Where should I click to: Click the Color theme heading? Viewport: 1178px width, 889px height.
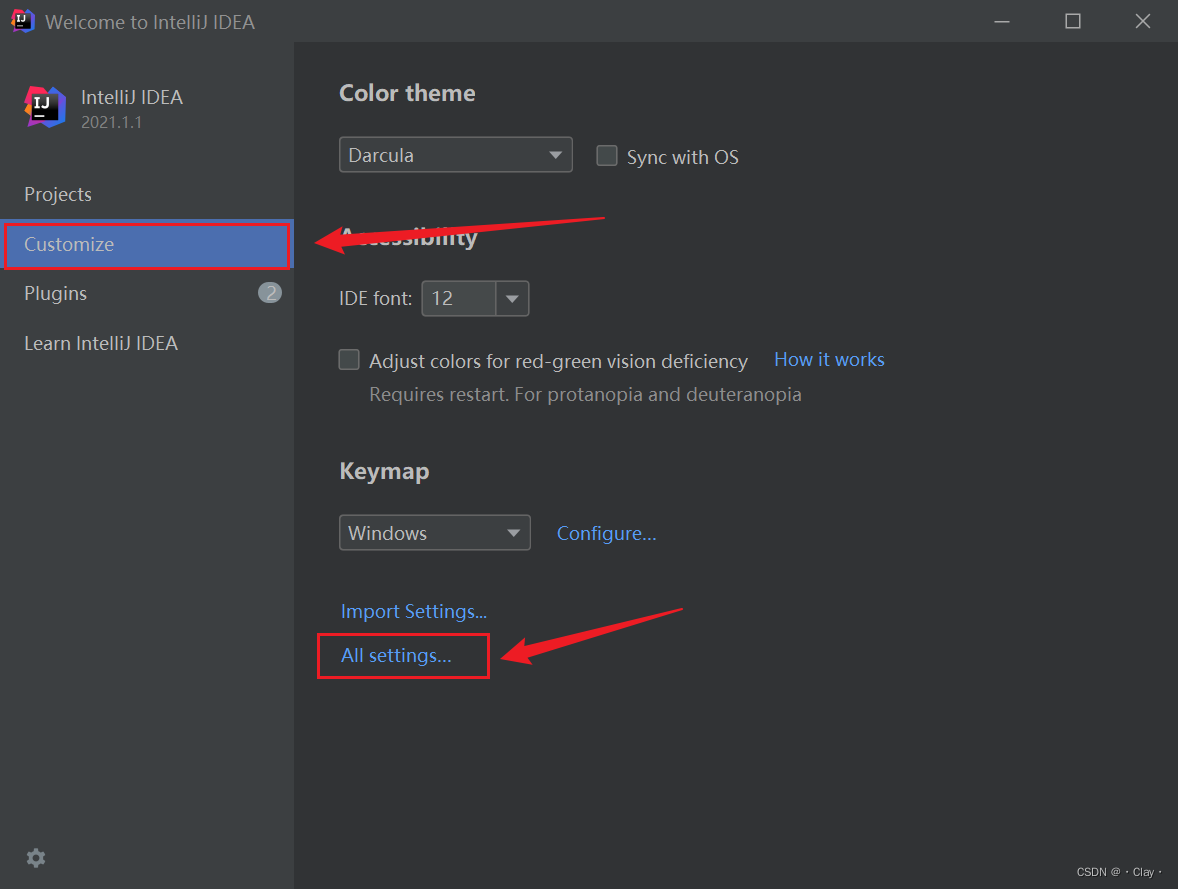point(407,93)
